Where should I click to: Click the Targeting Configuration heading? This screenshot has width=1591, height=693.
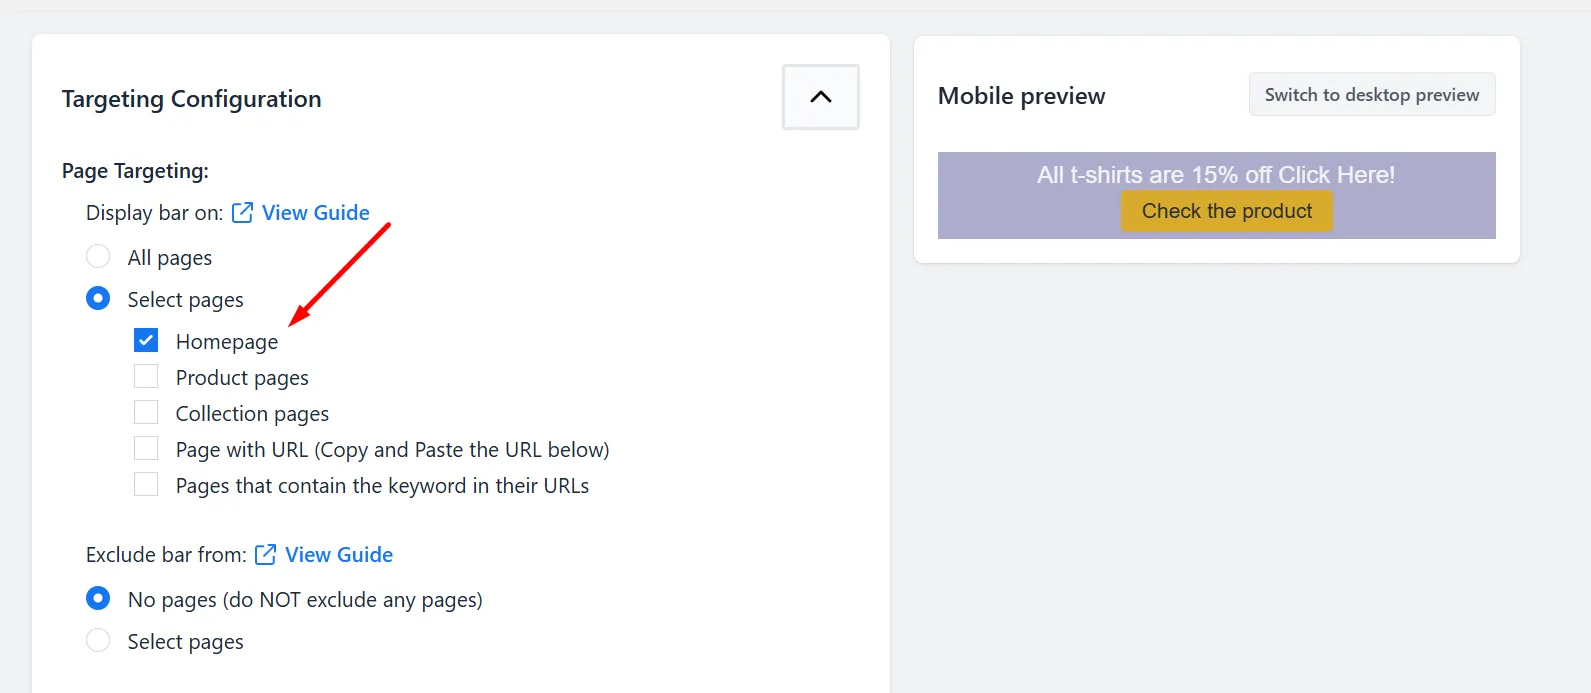(192, 99)
